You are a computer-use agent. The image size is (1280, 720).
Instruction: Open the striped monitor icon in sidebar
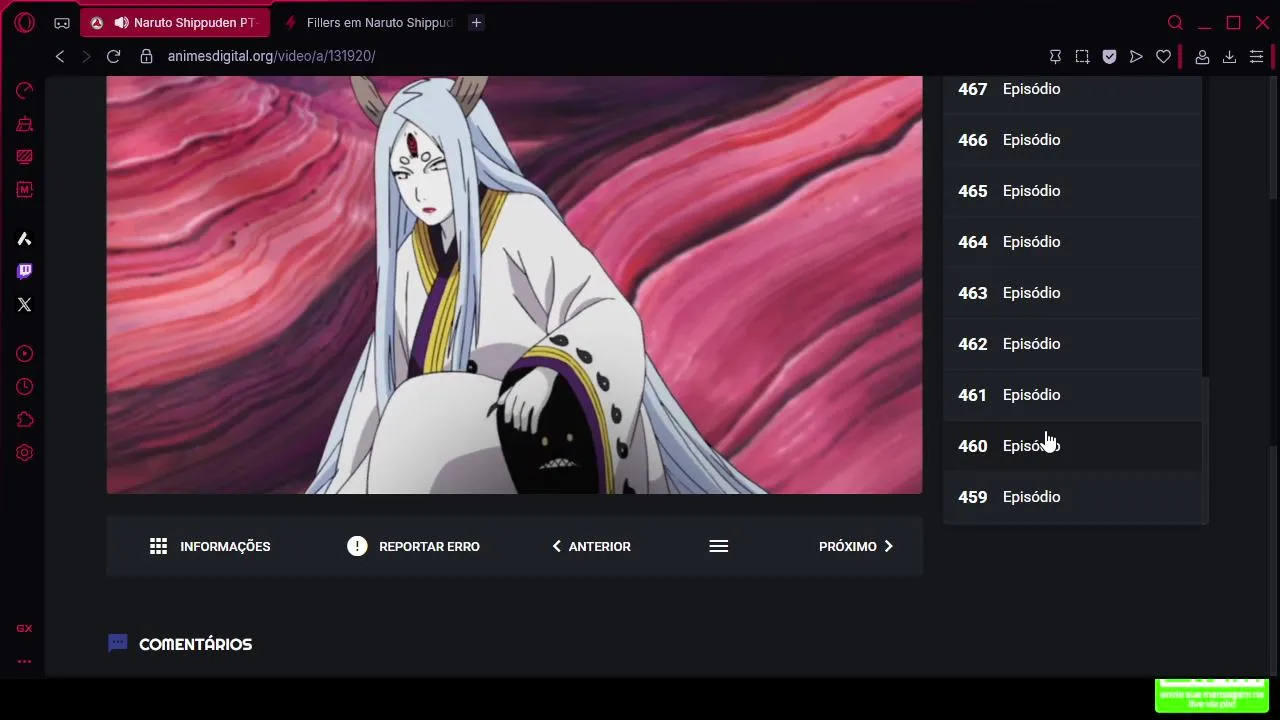coord(25,156)
